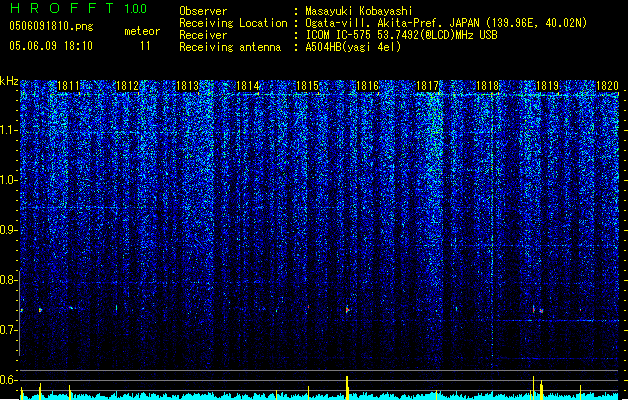
Task: Click the bright meteor echo just before 1816
Action: pyautogui.click(x=347, y=310)
